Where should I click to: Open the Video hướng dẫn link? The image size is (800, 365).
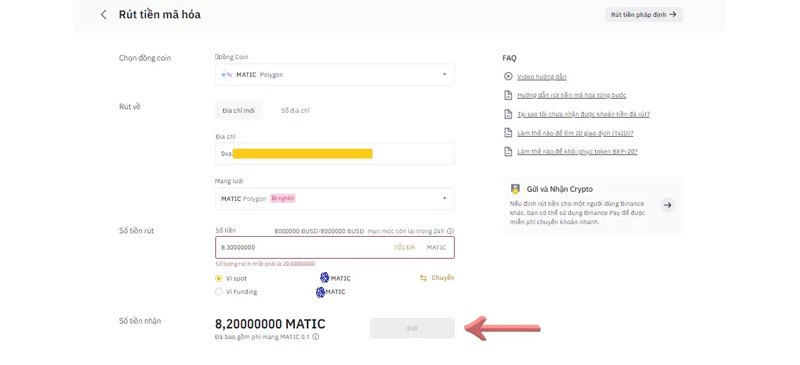click(x=542, y=77)
